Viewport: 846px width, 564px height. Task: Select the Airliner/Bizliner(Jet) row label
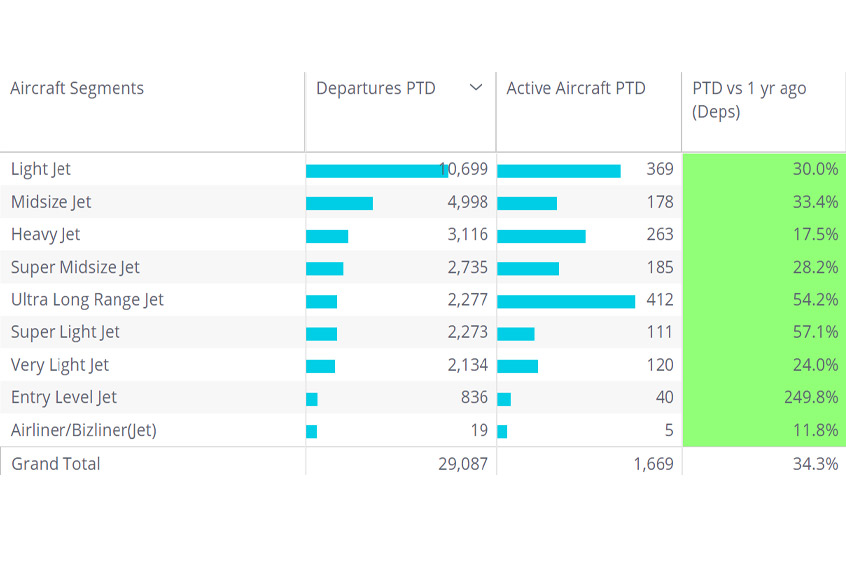pos(84,430)
